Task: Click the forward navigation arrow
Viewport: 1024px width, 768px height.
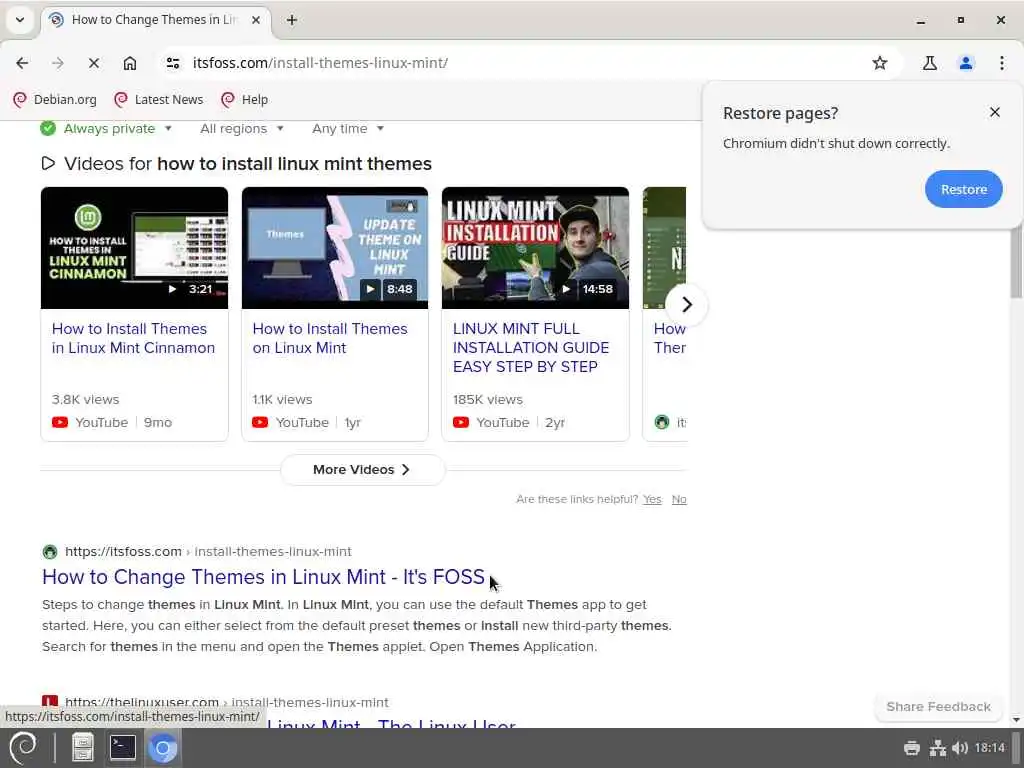Action: 57,63
